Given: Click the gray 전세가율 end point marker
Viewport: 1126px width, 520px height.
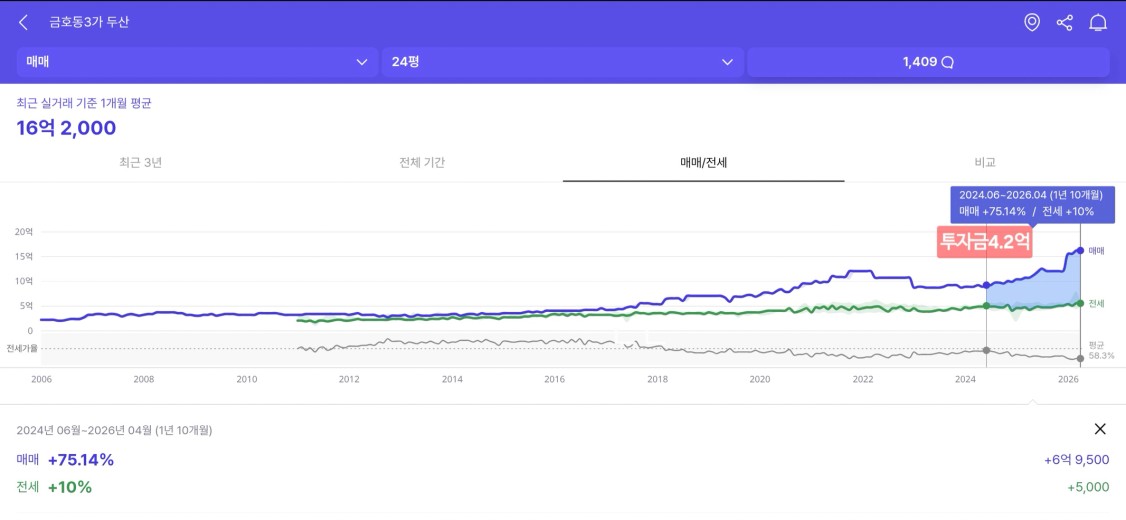Looking at the screenshot, I should (x=1080, y=358).
